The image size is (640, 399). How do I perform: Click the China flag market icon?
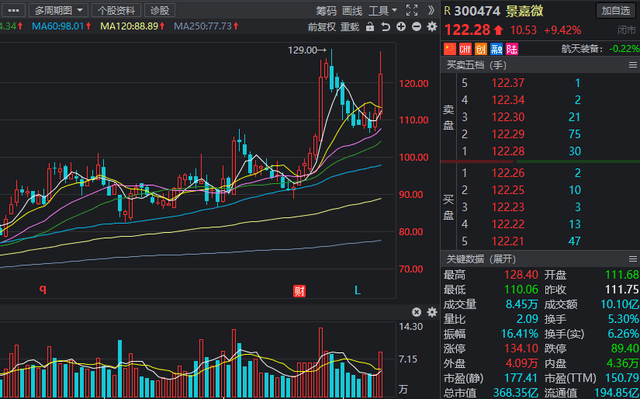[x=449, y=49]
